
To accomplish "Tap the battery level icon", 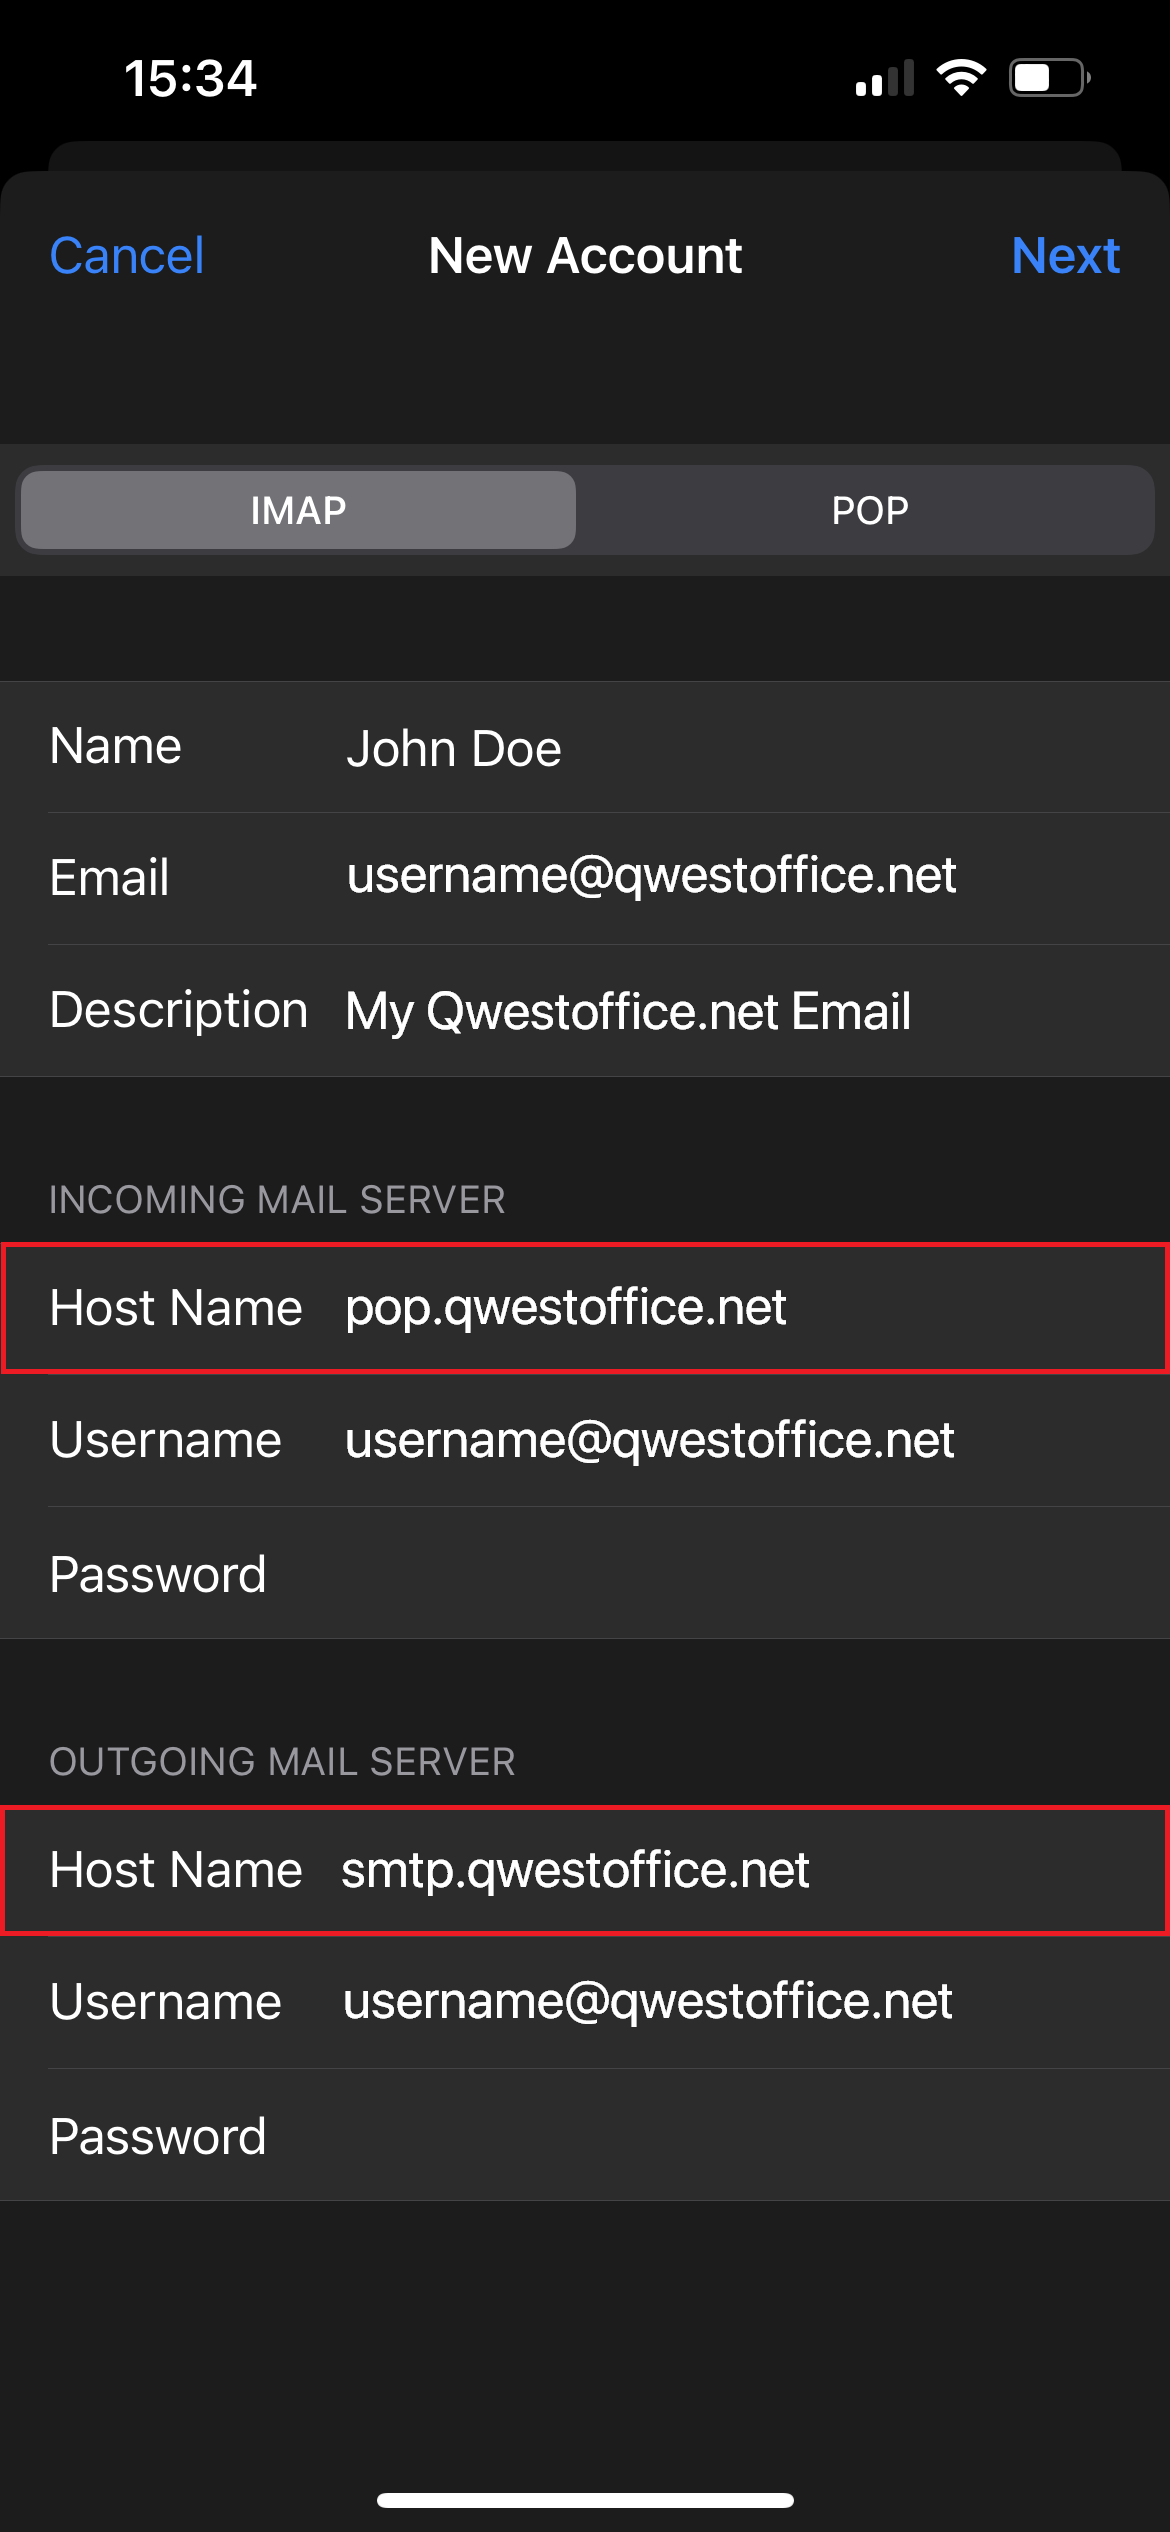I will point(1049,78).
